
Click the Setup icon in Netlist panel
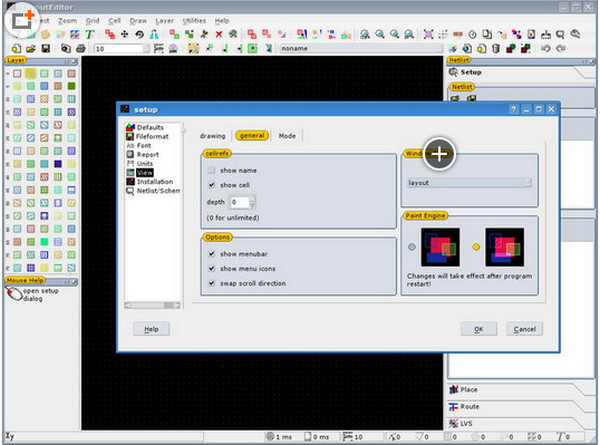(453, 72)
